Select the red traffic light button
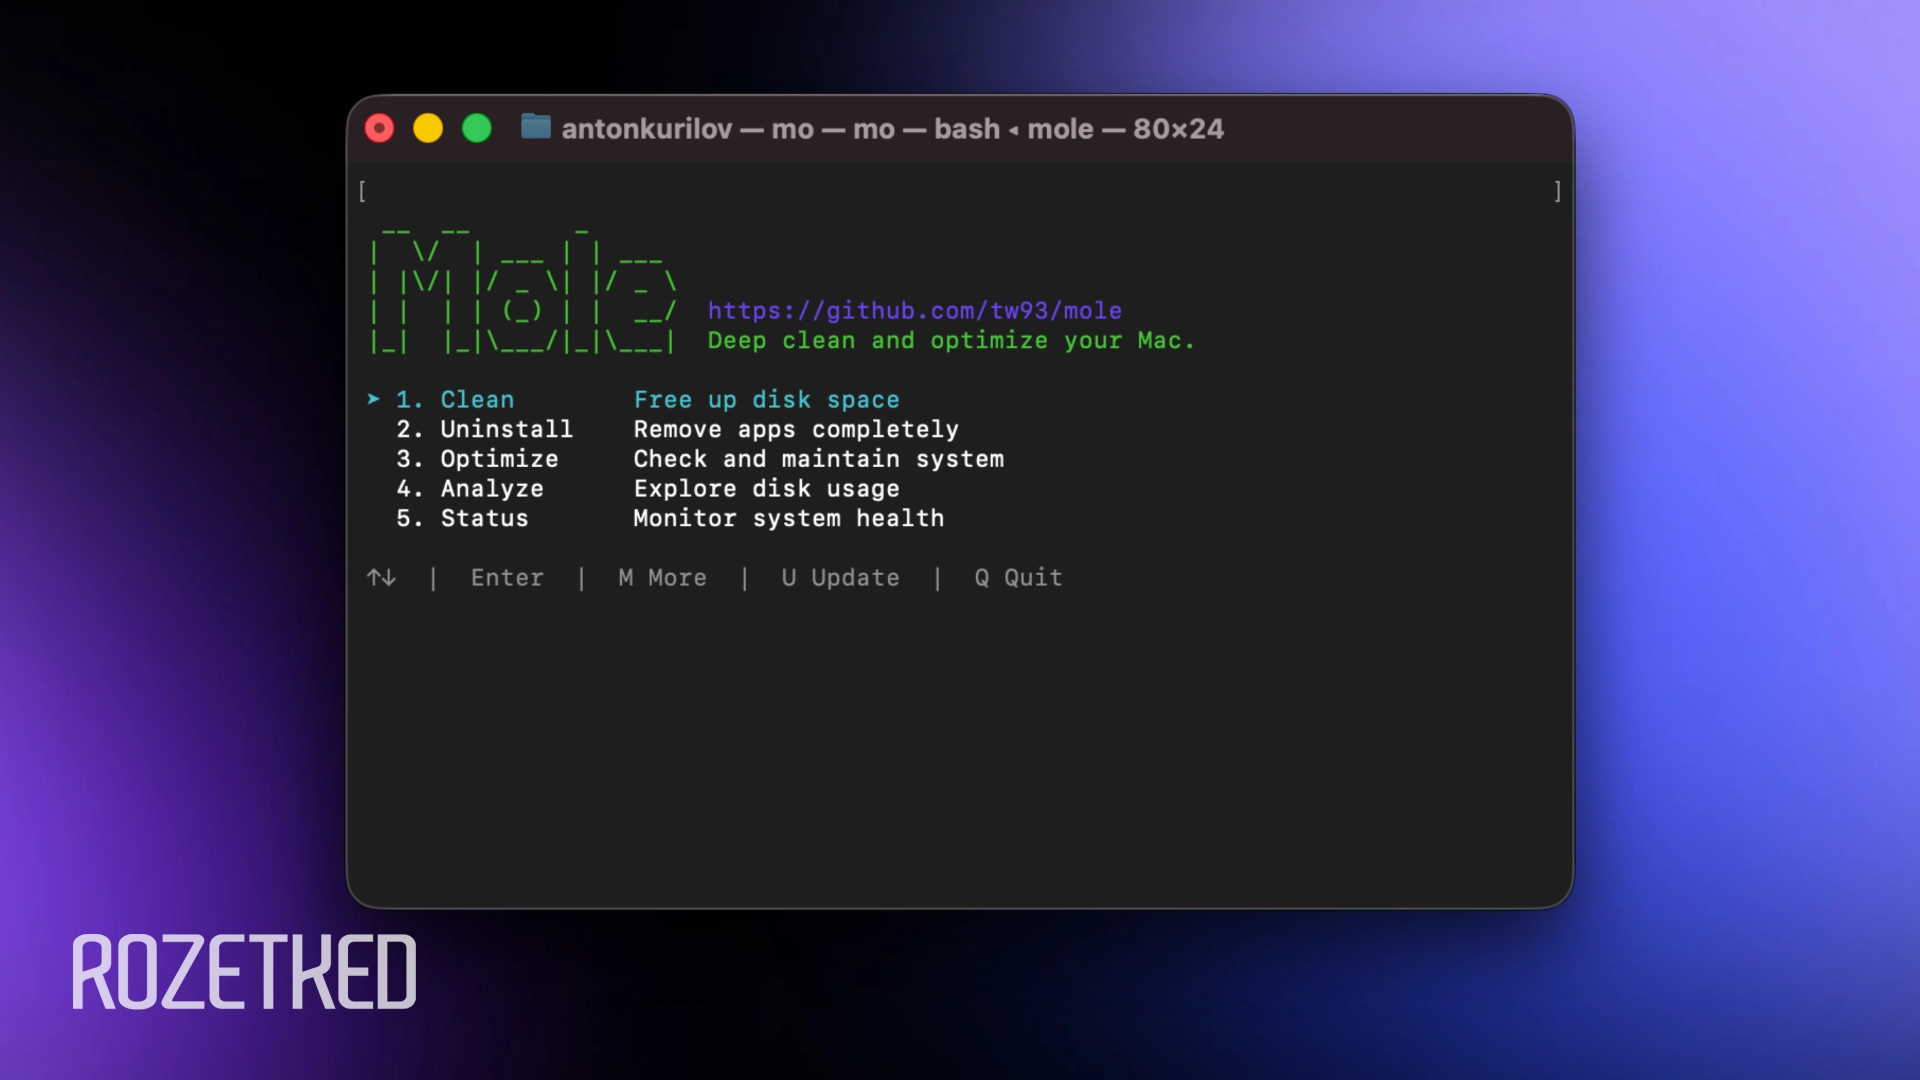This screenshot has width=1920, height=1080. [379, 128]
